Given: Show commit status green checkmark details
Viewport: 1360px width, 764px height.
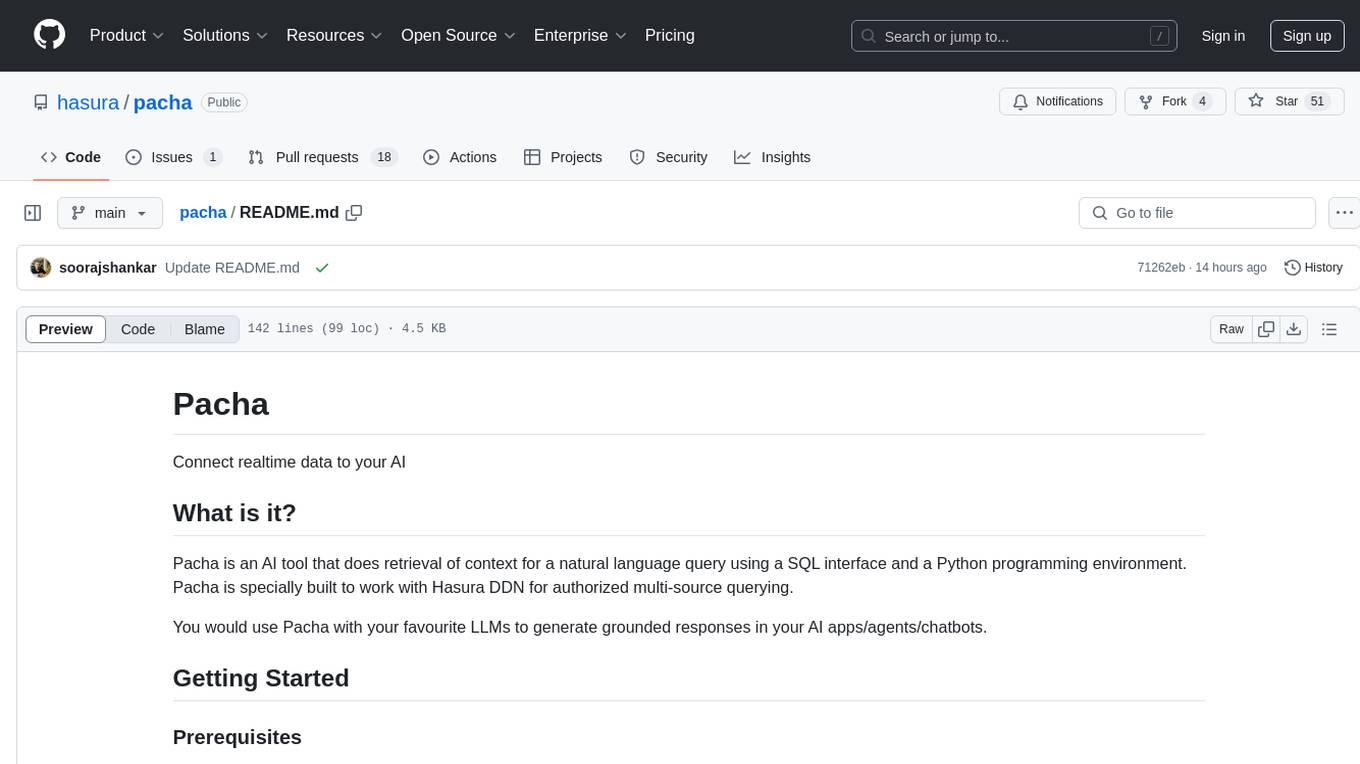Looking at the screenshot, I should [x=322, y=268].
